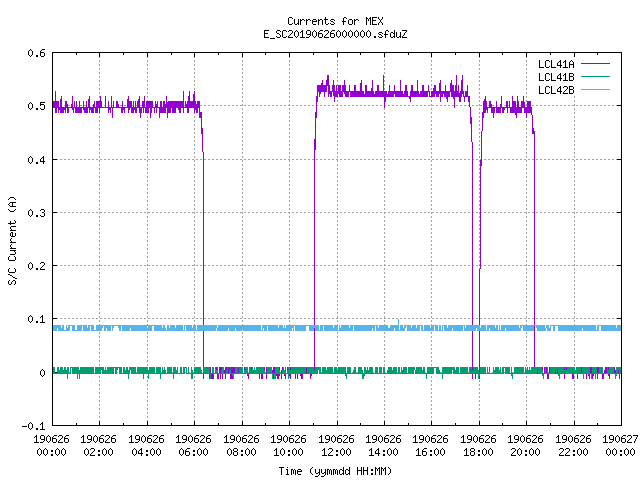Click the y-axis tick value 0.3
This screenshot has height=480, width=640.
pos(36,213)
